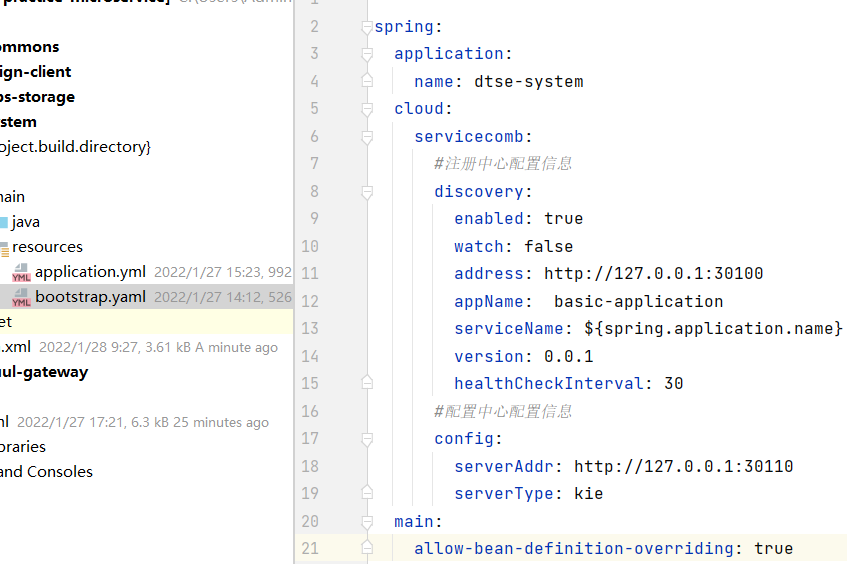
Task: Select the resources folder name
Action: 47,247
